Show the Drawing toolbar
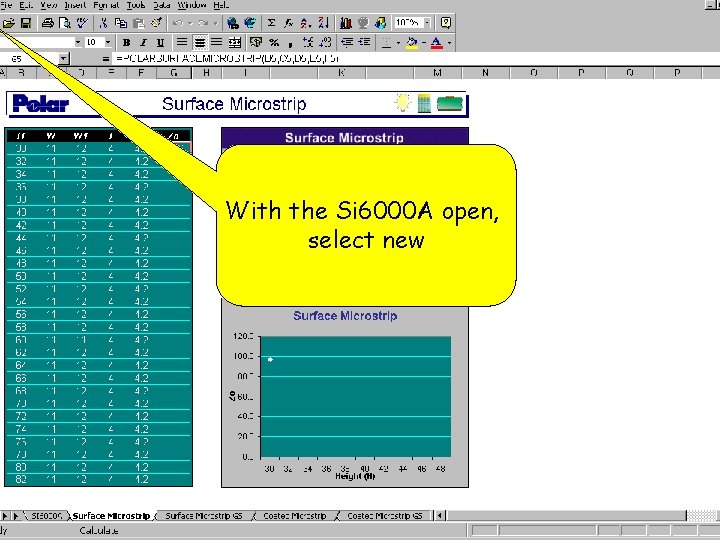This screenshot has width=720, height=540. [x=381, y=23]
